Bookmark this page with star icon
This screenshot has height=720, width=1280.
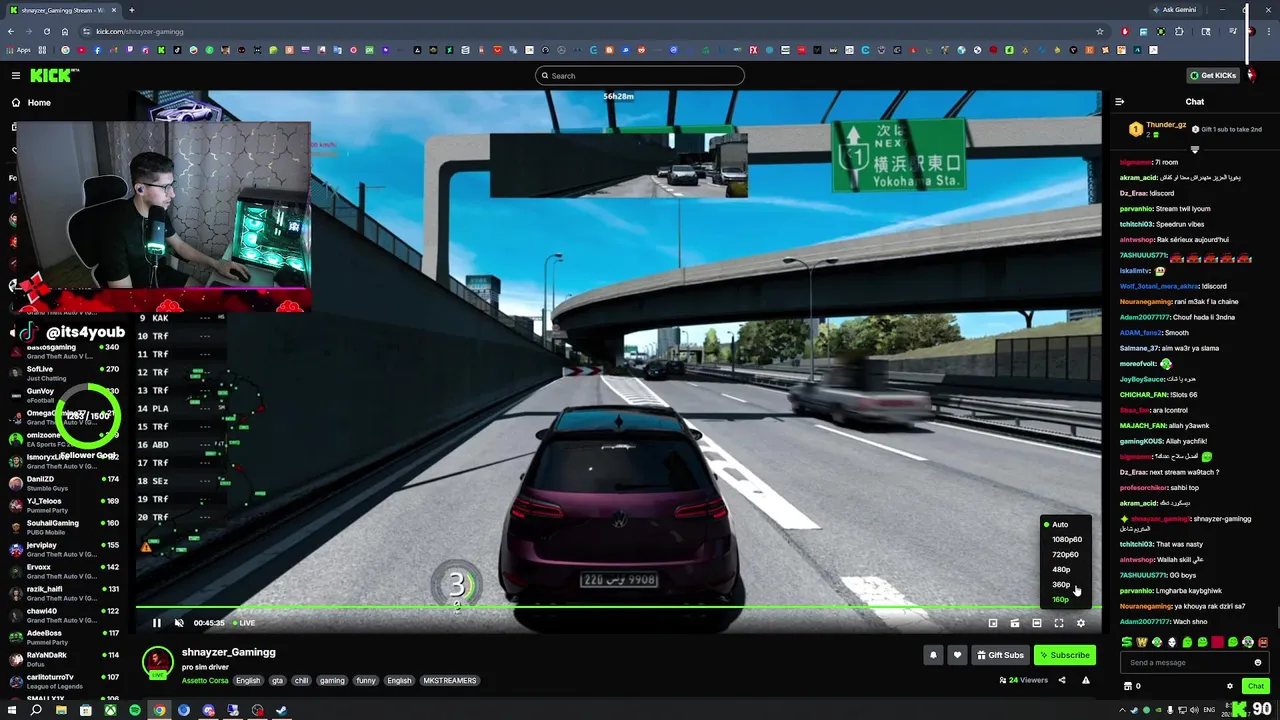(x=1100, y=31)
